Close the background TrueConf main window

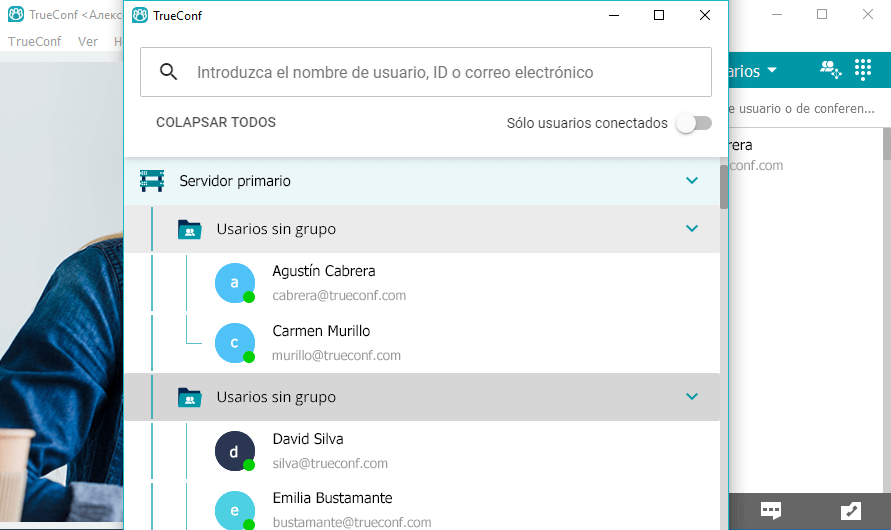(868, 14)
